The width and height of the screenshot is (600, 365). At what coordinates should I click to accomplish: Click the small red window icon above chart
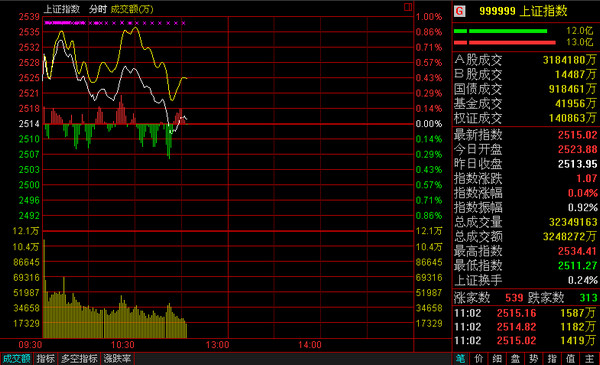[x=408, y=7]
